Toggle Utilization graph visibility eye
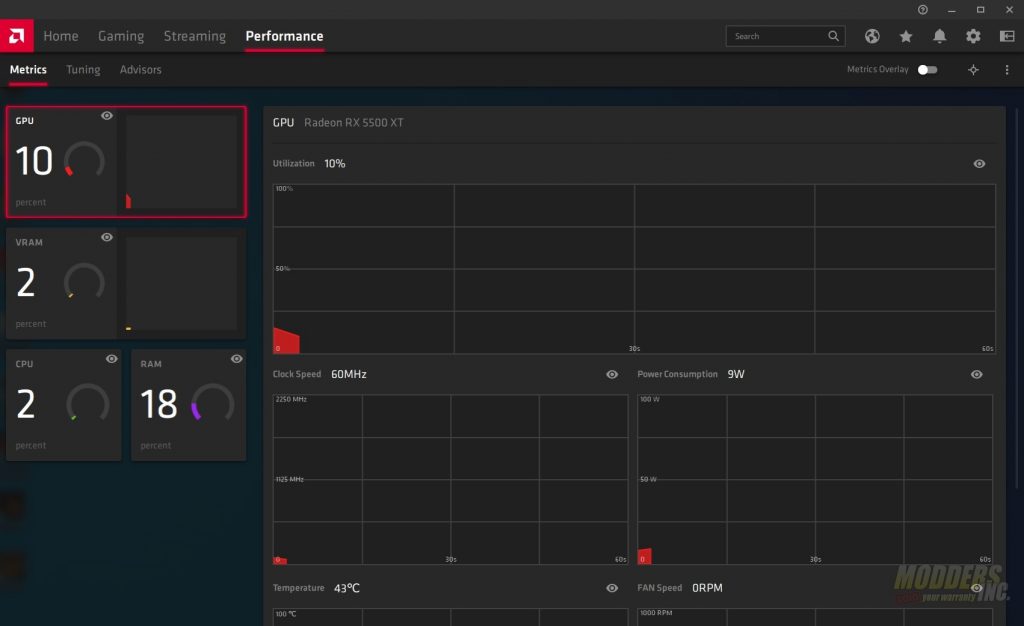 coord(979,164)
